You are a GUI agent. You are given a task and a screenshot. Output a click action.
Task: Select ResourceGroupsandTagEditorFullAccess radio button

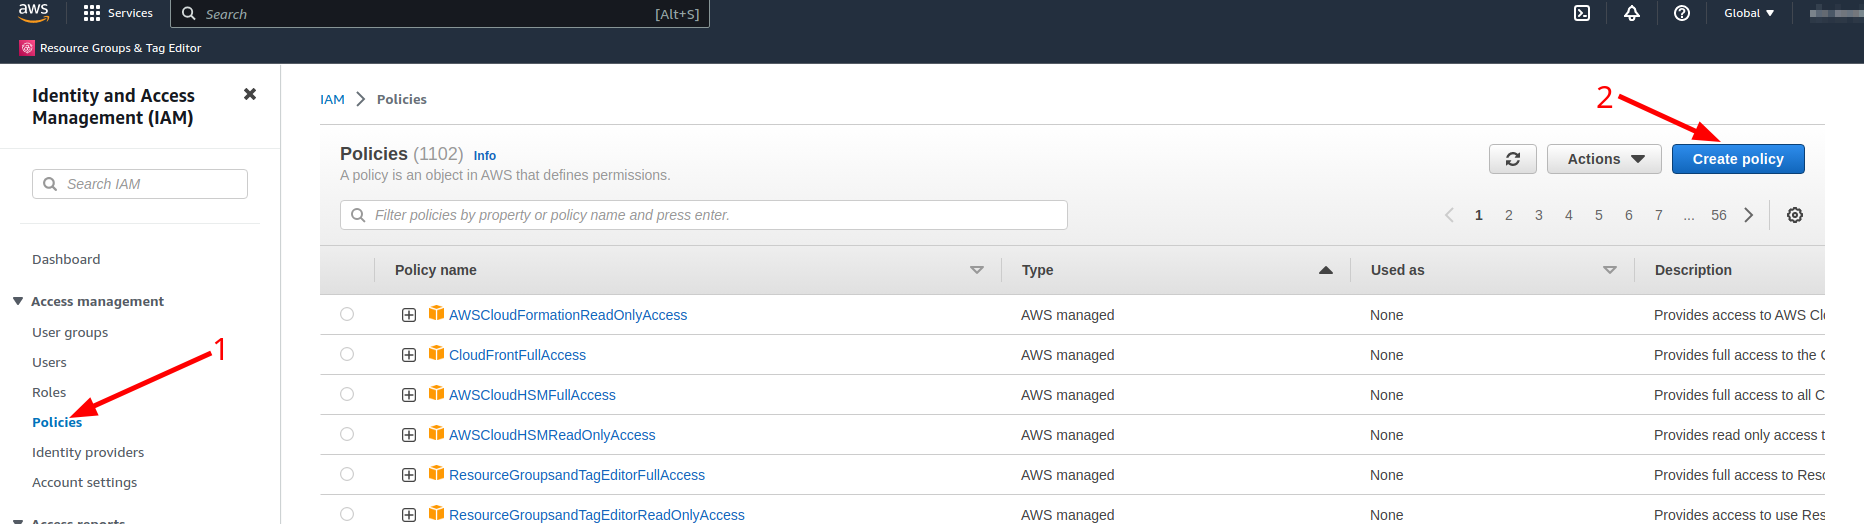[347, 474]
